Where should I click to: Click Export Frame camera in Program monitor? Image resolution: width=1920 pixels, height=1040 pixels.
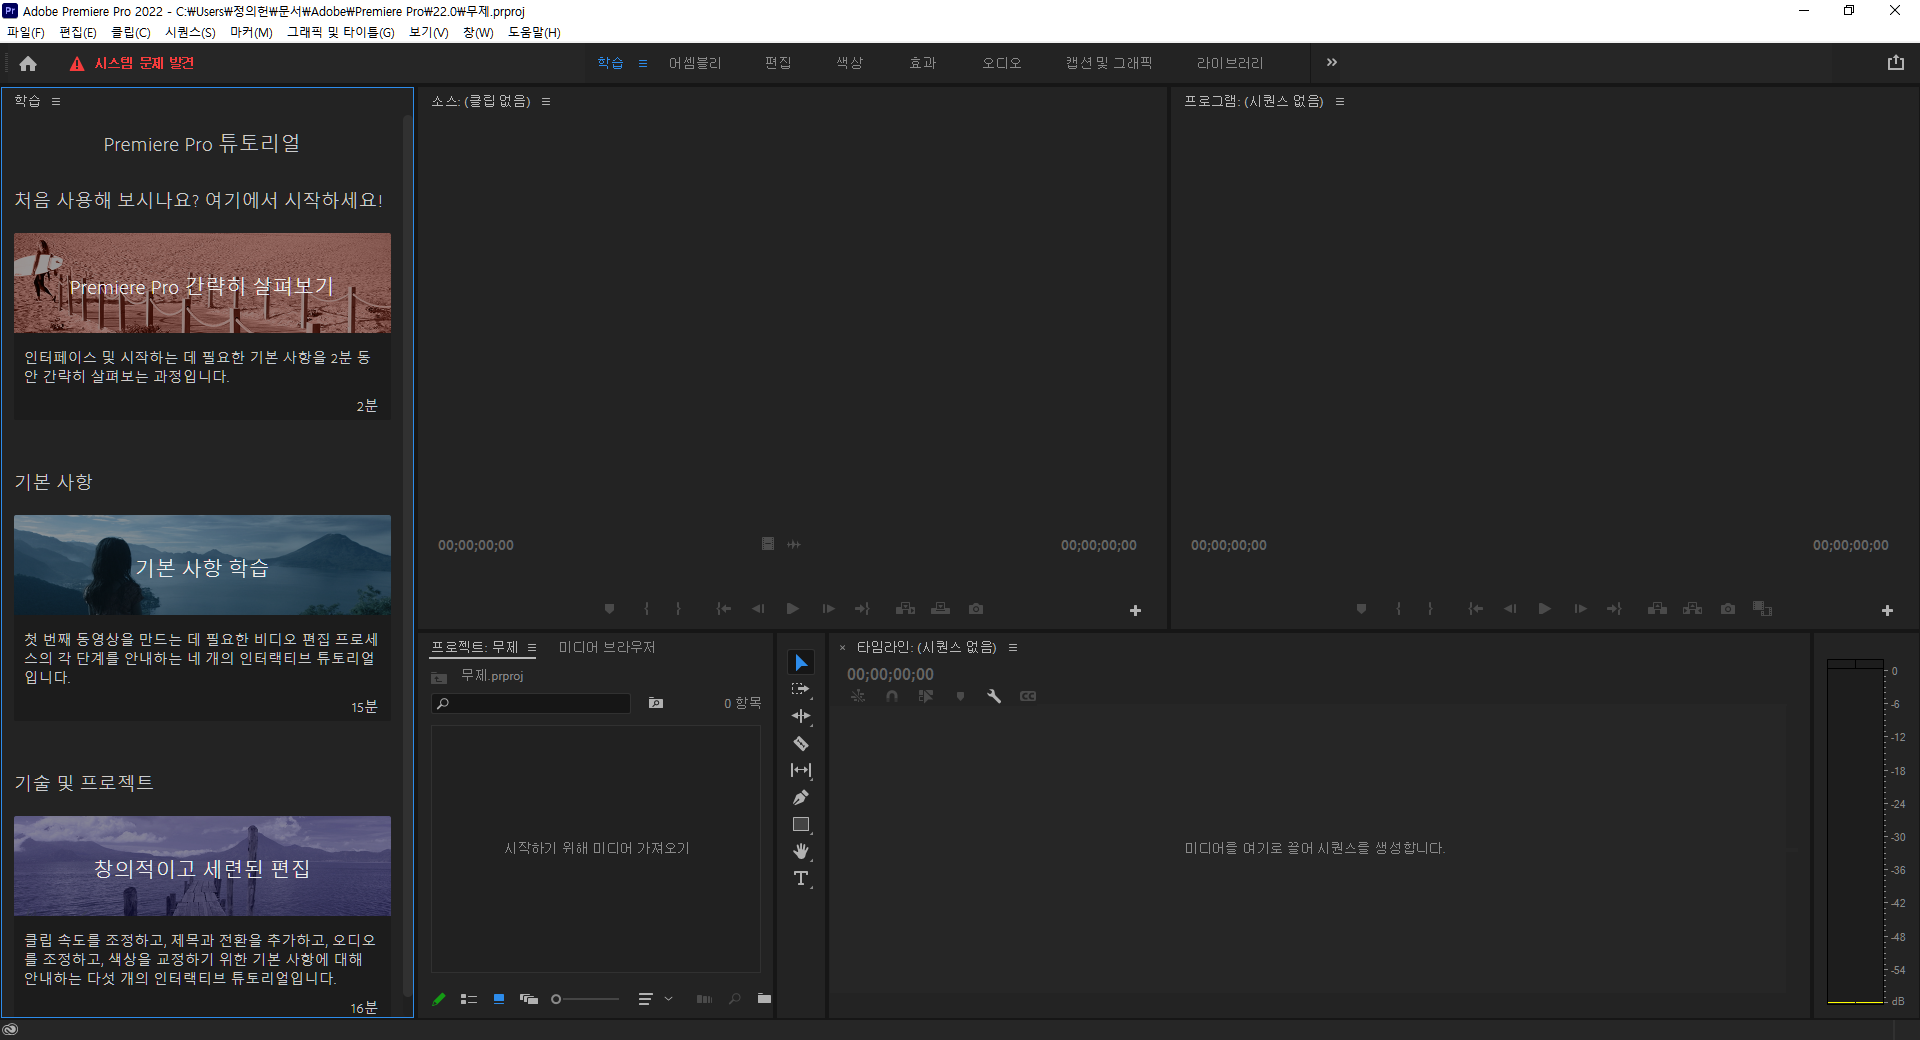point(1728,609)
